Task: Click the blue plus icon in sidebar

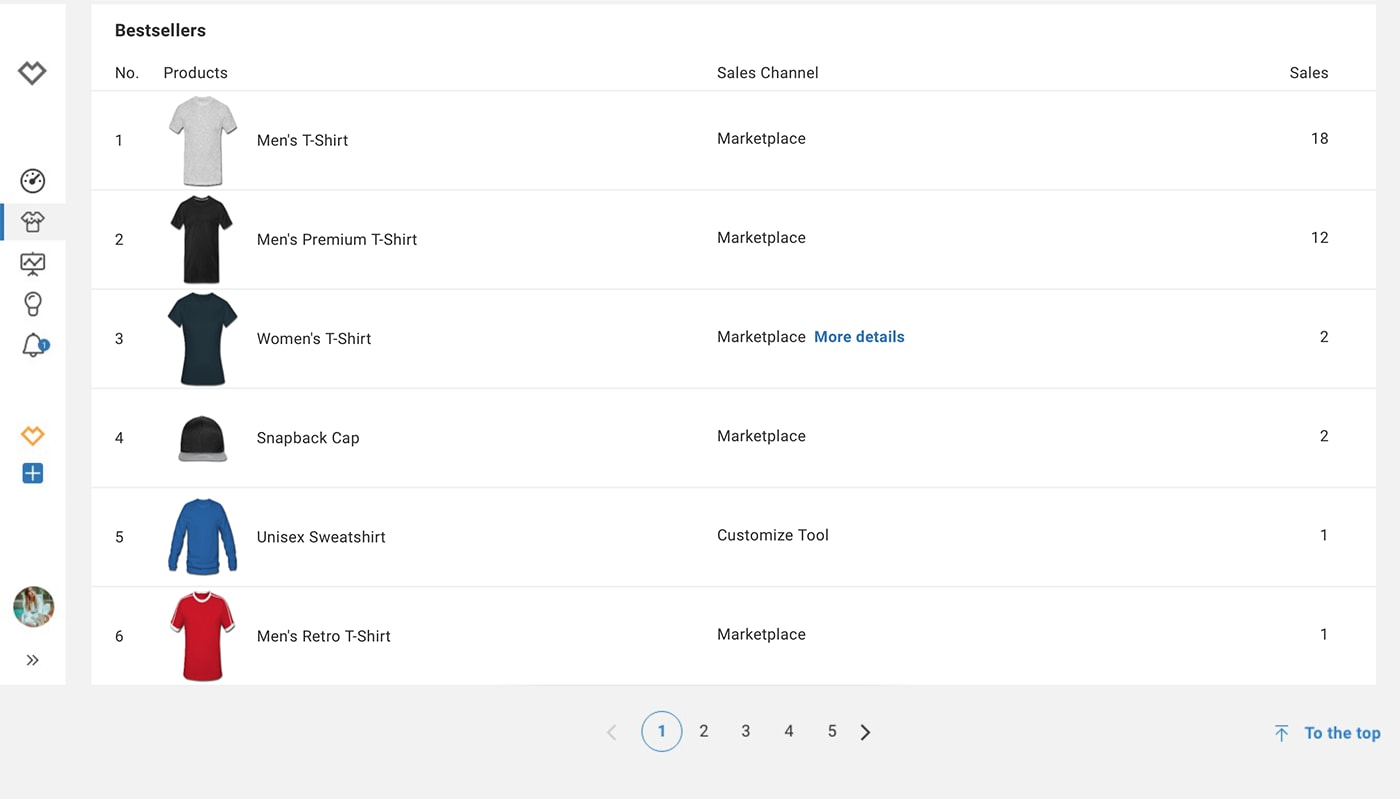Action: click(x=32, y=474)
